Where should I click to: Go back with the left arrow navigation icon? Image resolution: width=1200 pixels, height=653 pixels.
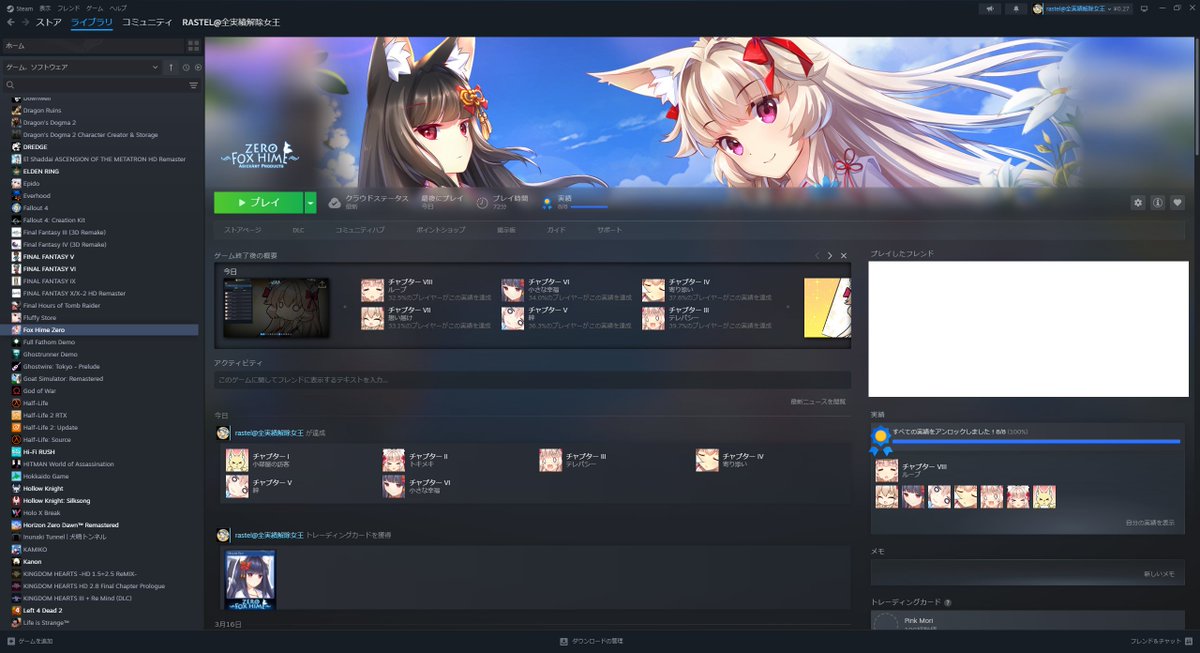(x=11, y=22)
